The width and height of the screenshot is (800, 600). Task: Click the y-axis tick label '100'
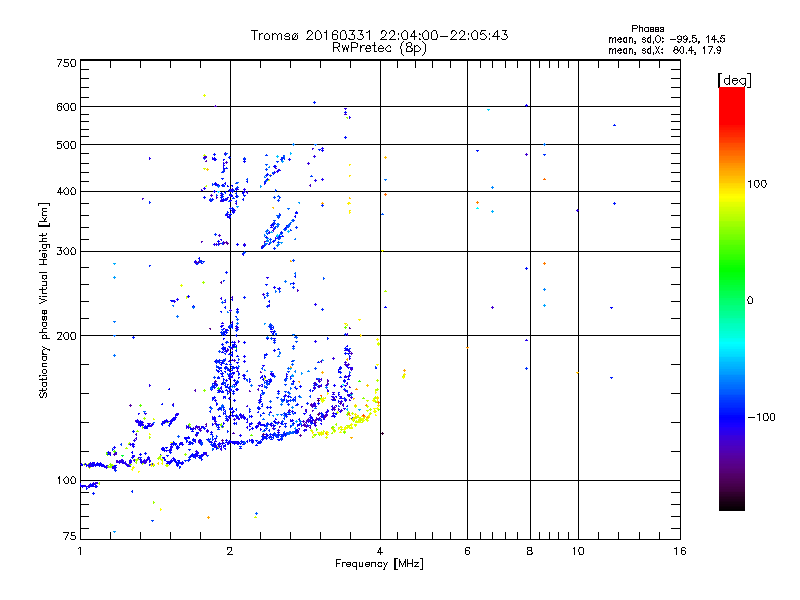tap(66, 481)
